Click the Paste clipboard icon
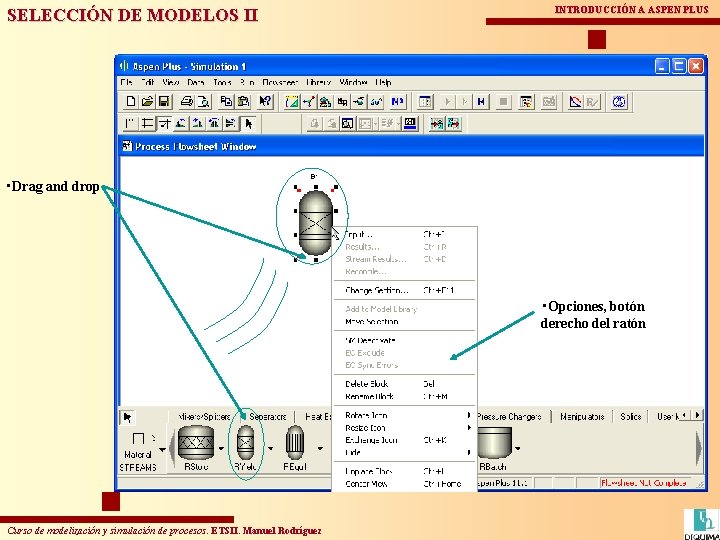The width and height of the screenshot is (720, 540). (243, 101)
